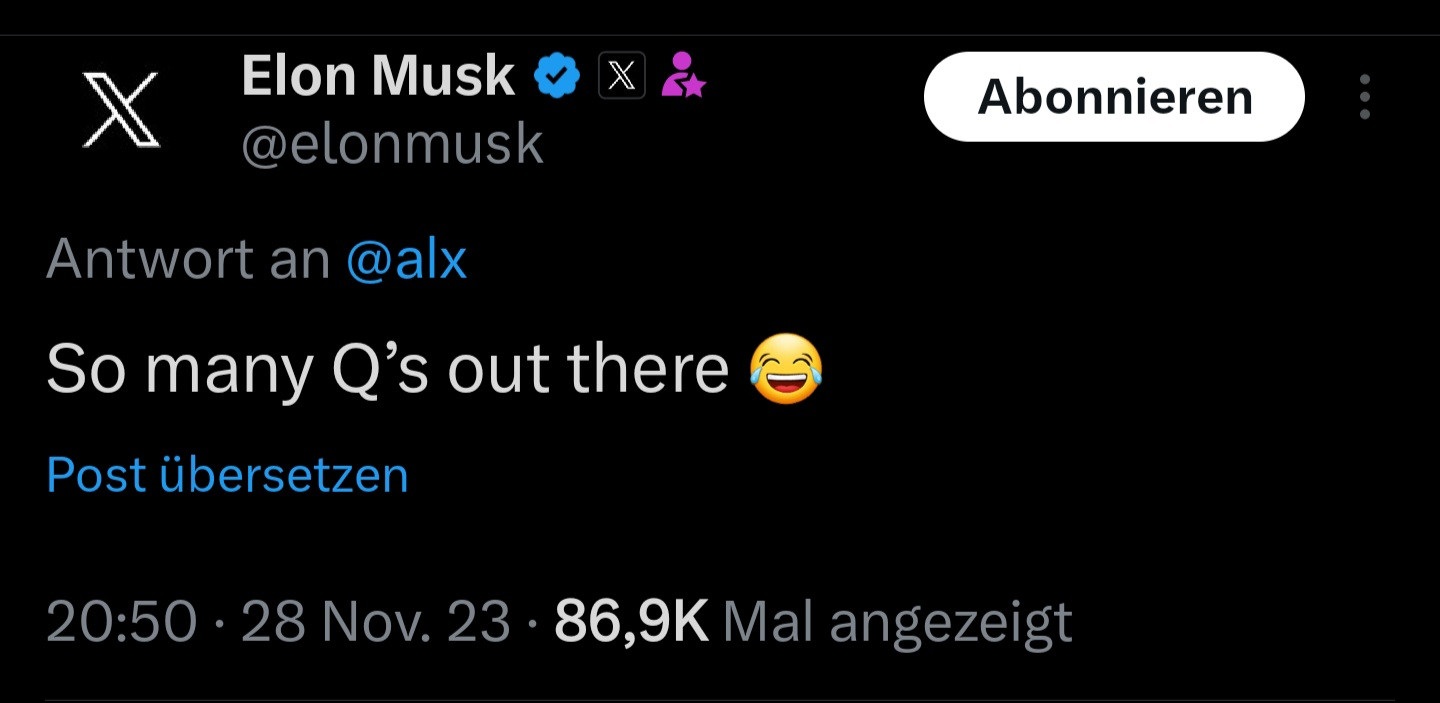Click the purple subscriber star icon
The image size is (1440, 703).
click(x=683, y=76)
